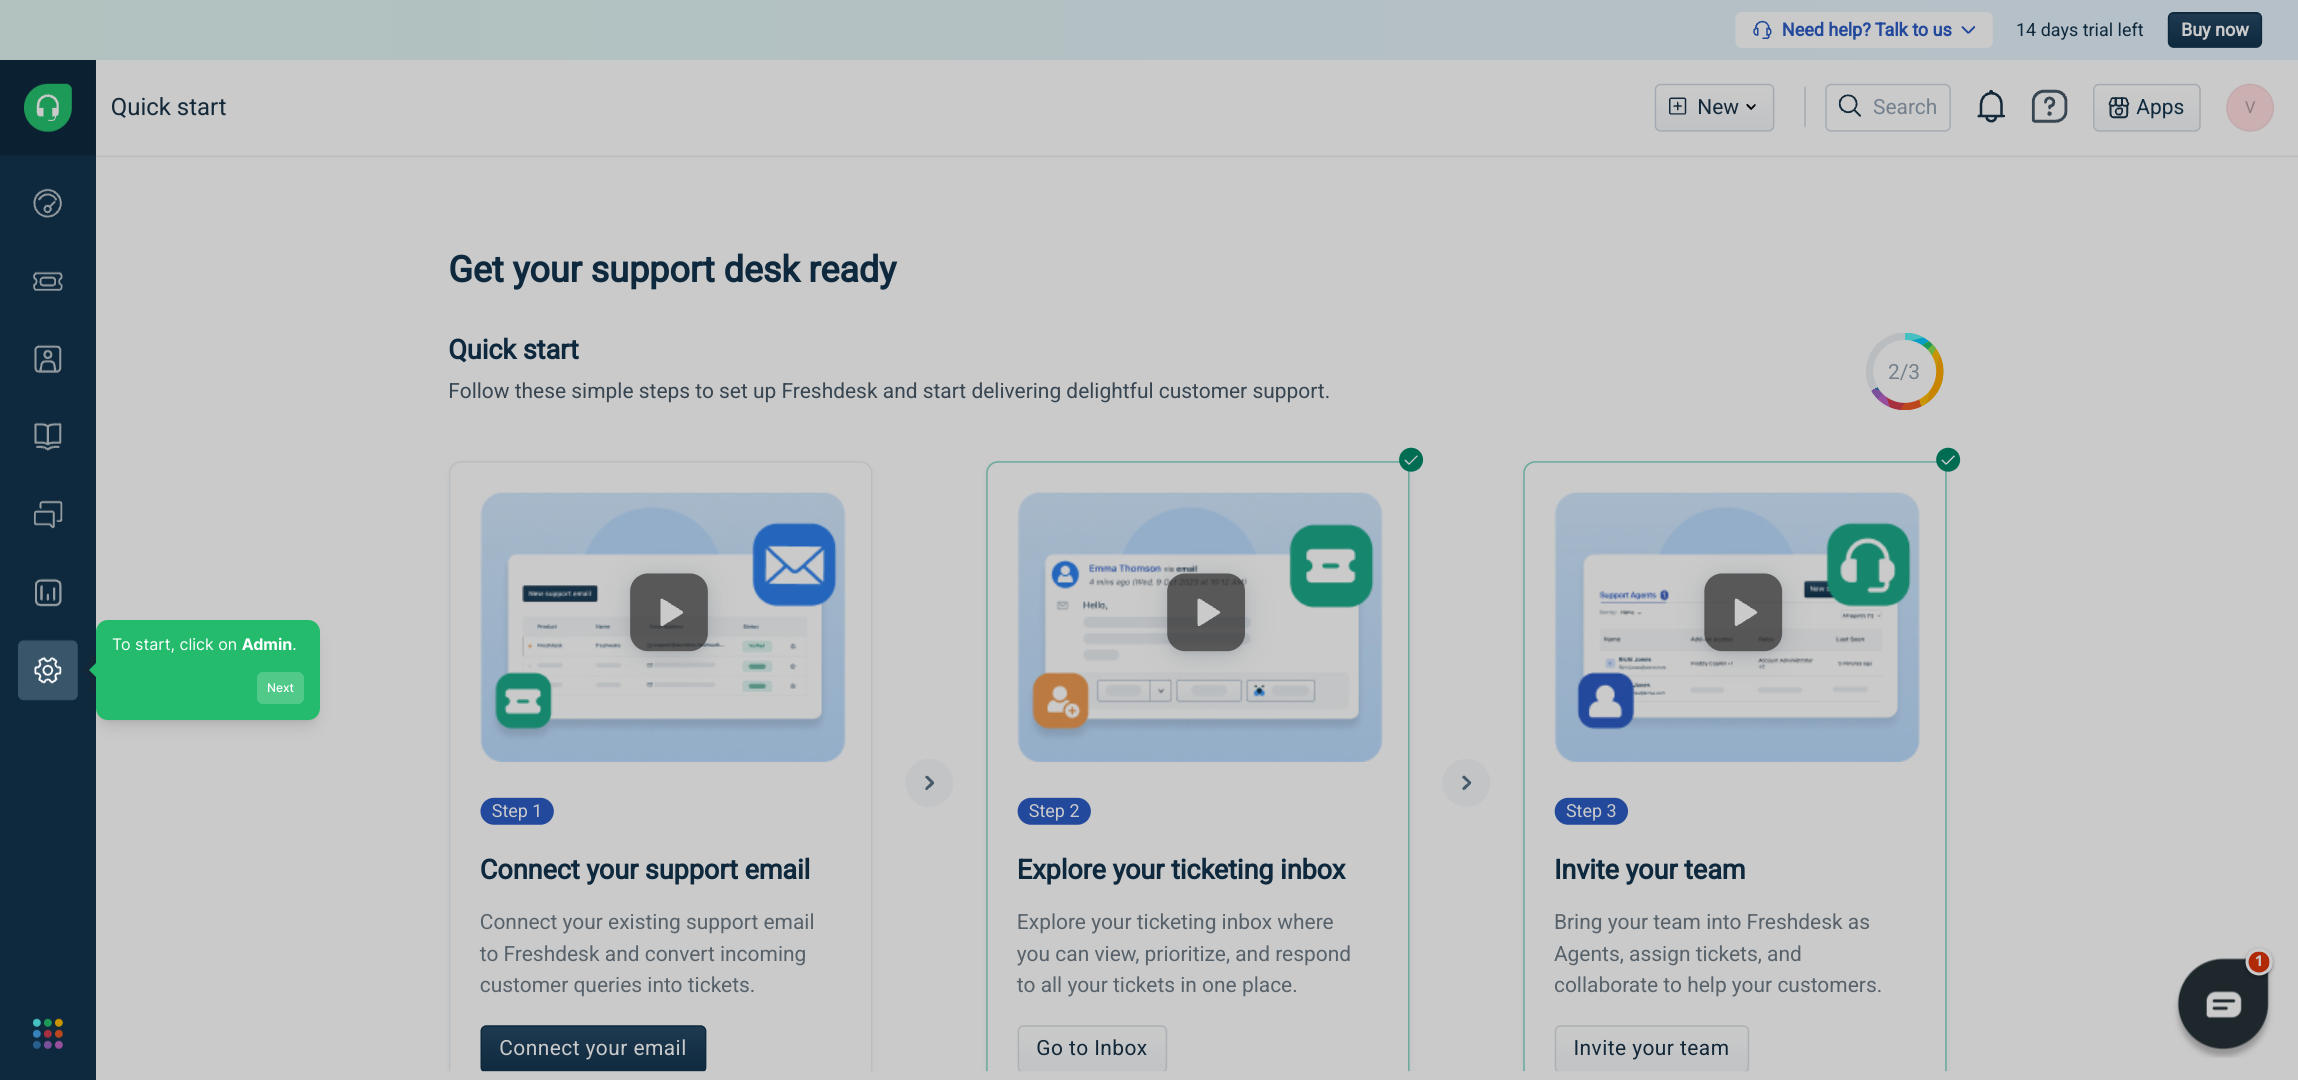Open the Dashboard icon in sidebar
Screen dimensions: 2298x1080
click(47, 203)
